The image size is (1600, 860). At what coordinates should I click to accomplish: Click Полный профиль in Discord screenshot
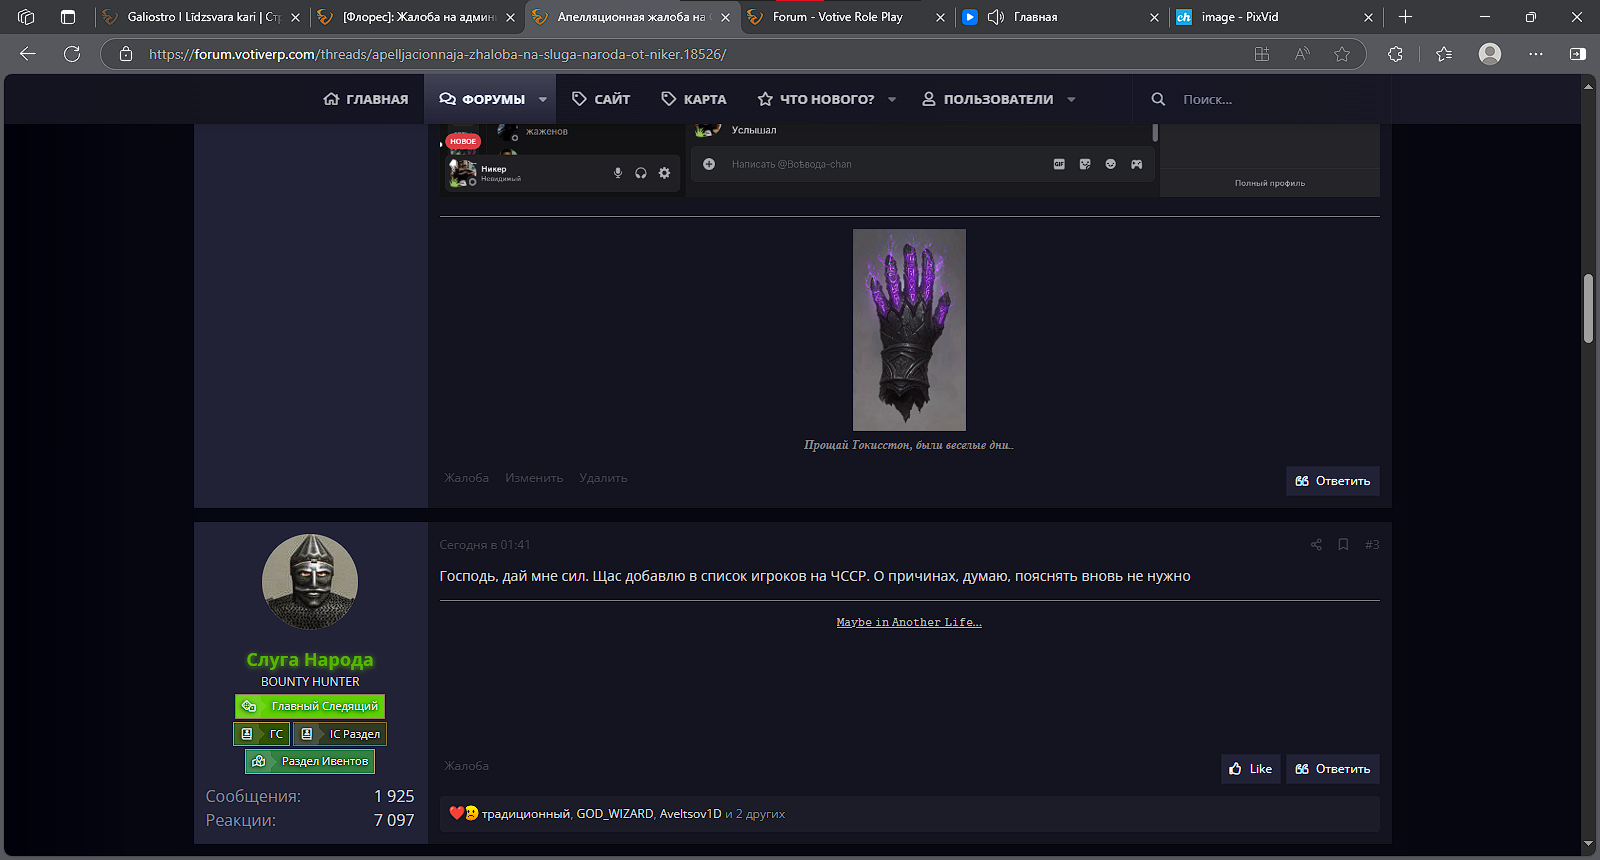click(1270, 183)
